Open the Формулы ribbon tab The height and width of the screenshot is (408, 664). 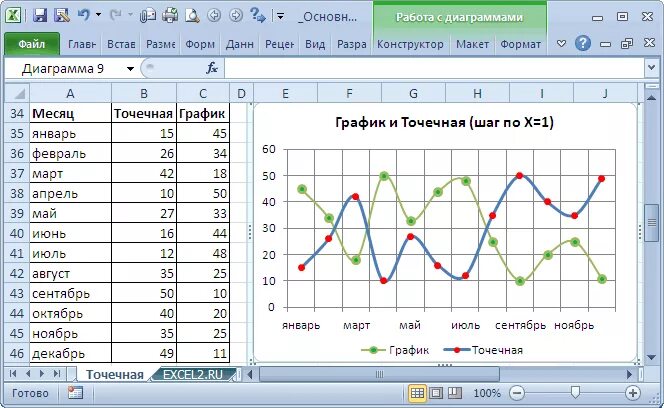(200, 44)
